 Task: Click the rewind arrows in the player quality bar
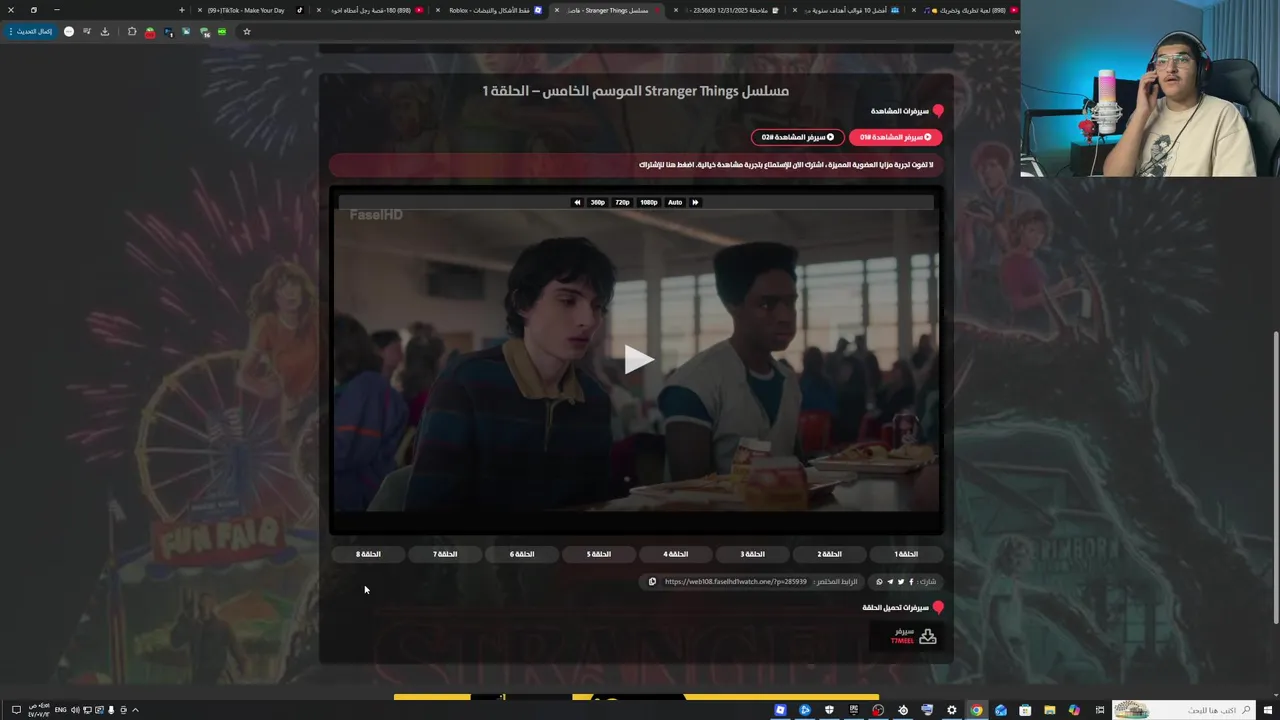click(577, 202)
